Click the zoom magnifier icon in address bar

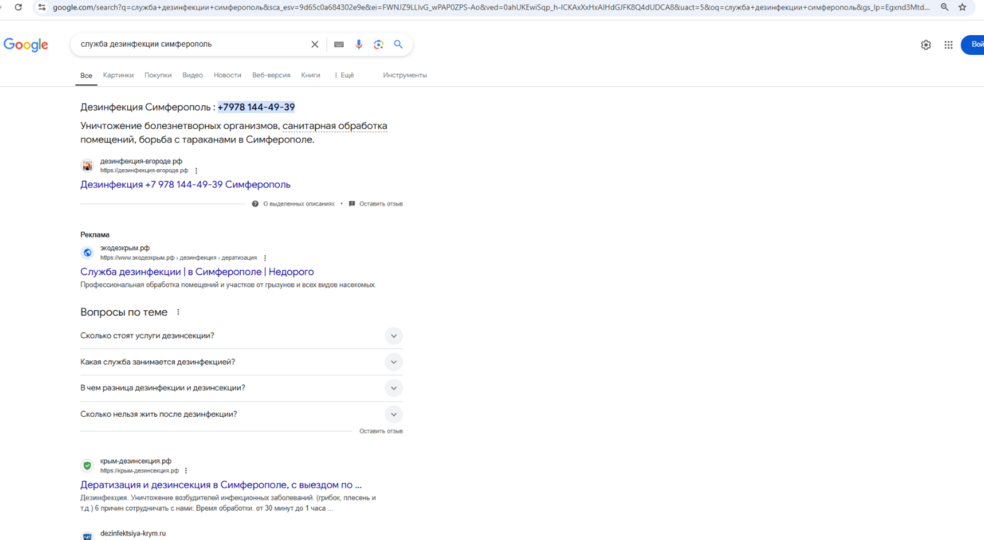pyautogui.click(x=944, y=7)
